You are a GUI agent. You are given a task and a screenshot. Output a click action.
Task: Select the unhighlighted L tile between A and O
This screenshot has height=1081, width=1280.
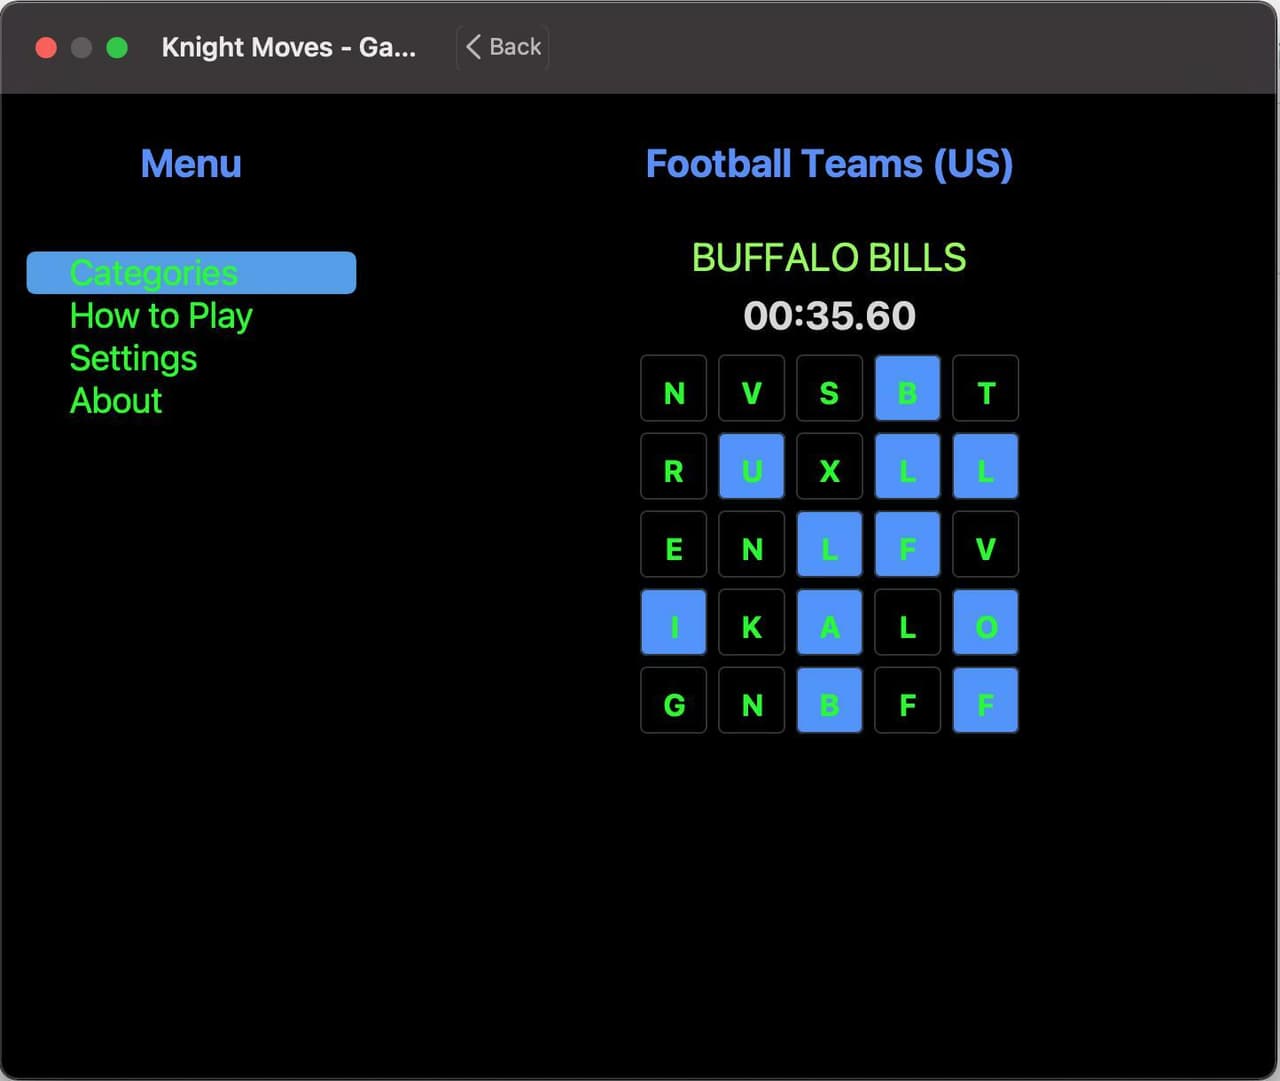[x=908, y=622]
